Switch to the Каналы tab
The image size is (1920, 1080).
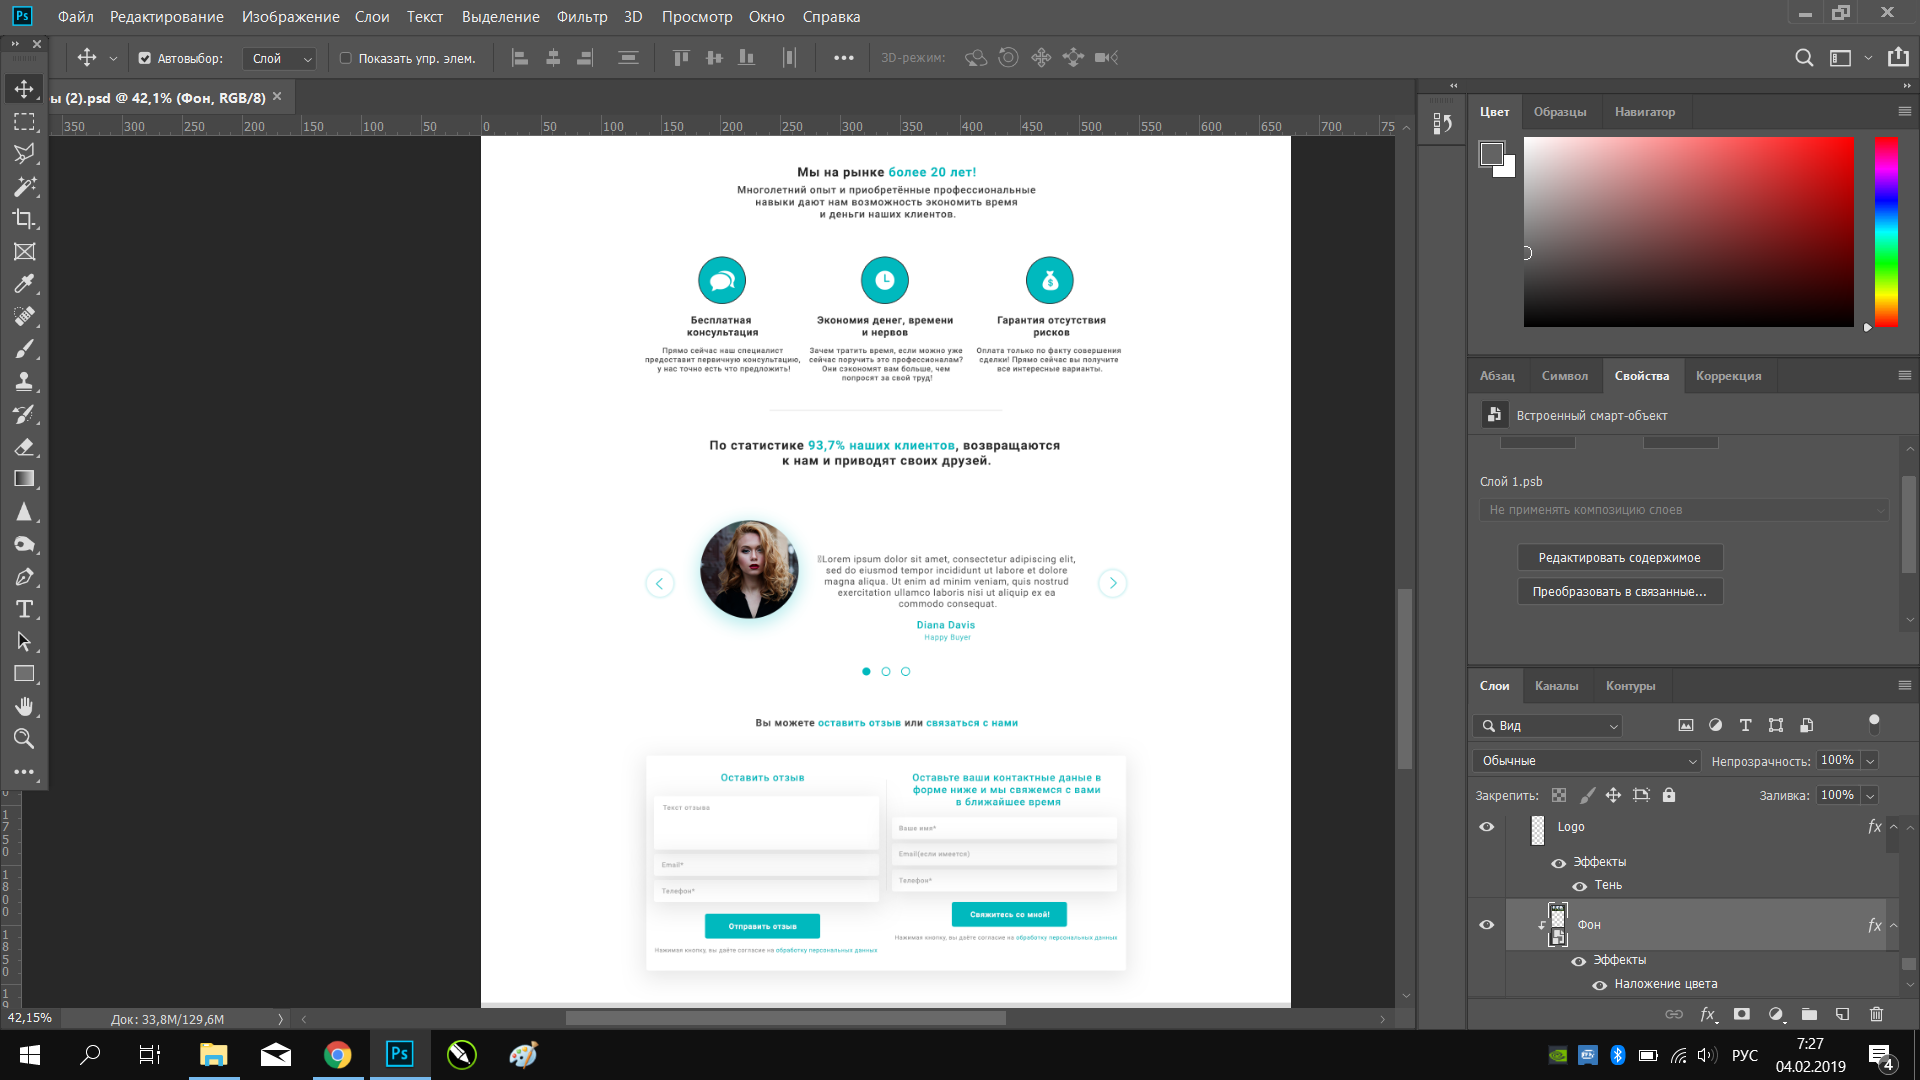pos(1556,686)
